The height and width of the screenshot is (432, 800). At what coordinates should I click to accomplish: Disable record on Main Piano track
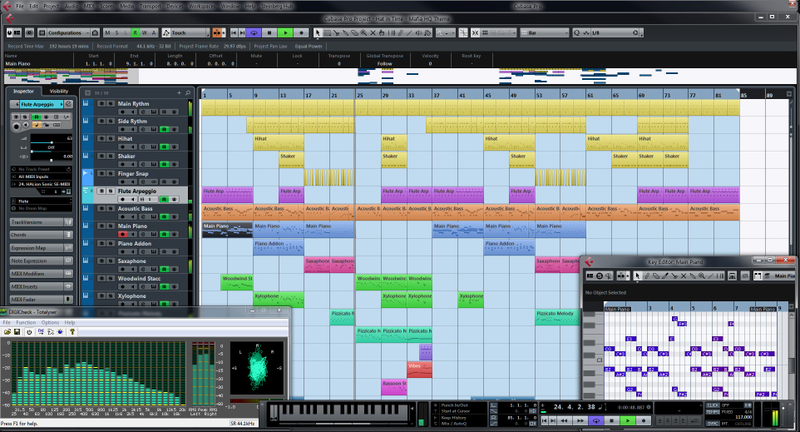(122, 234)
